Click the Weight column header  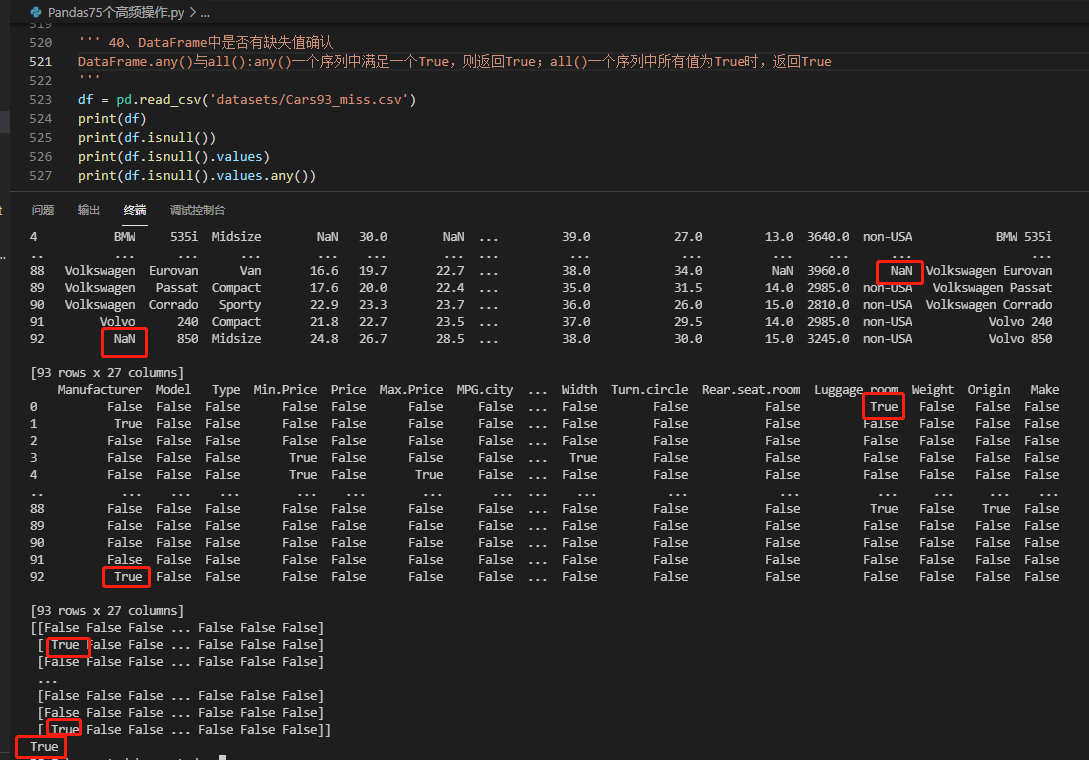click(932, 390)
